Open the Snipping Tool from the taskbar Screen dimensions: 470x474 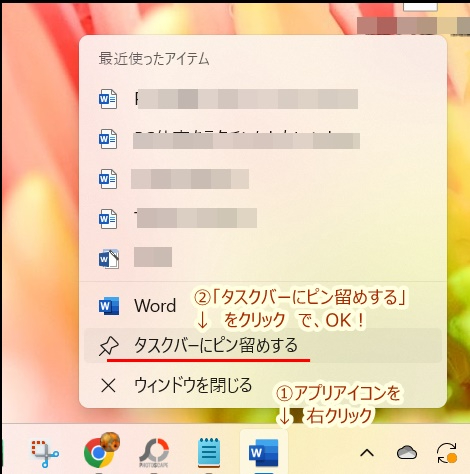click(x=45, y=453)
